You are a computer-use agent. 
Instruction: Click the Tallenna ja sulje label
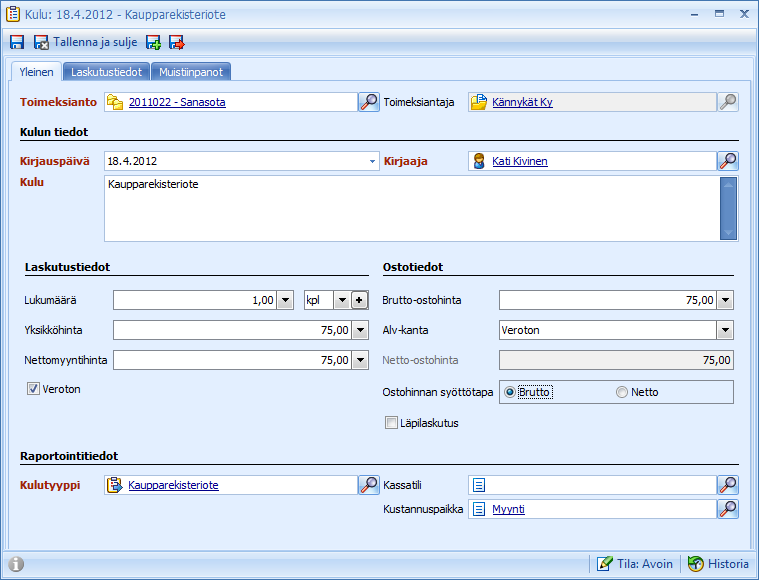95,42
